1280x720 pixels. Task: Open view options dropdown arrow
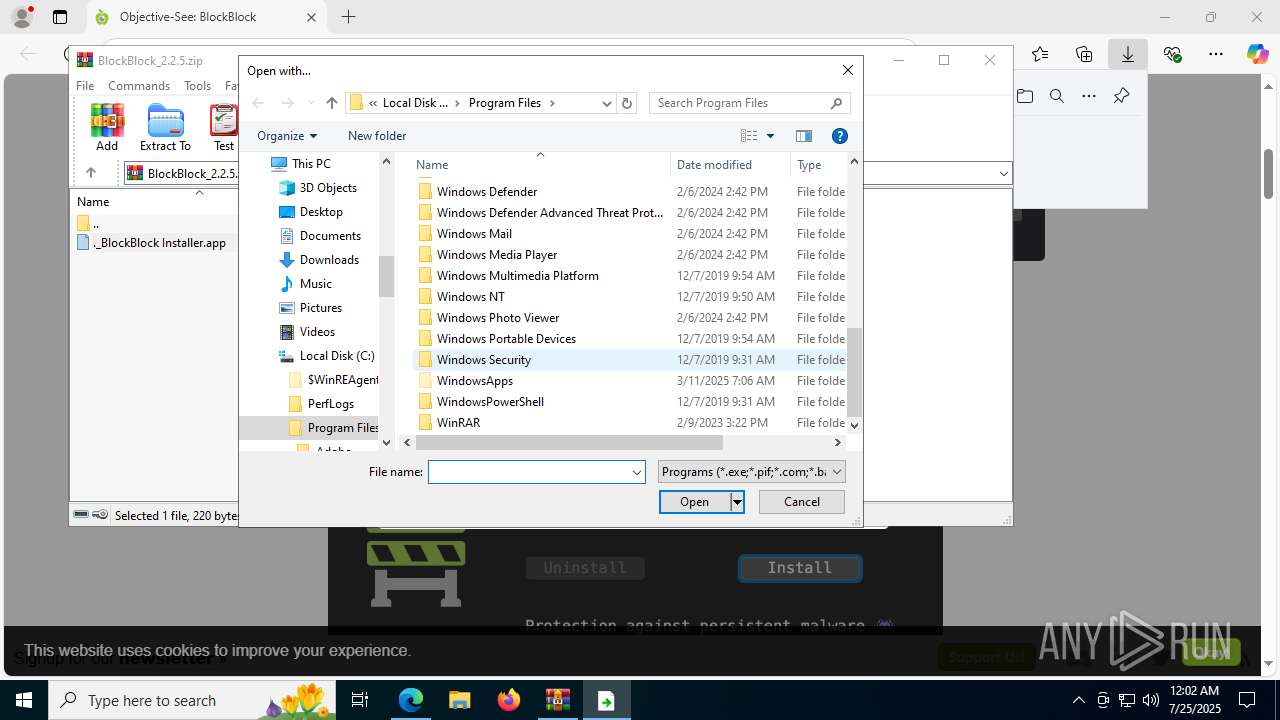[x=770, y=136]
